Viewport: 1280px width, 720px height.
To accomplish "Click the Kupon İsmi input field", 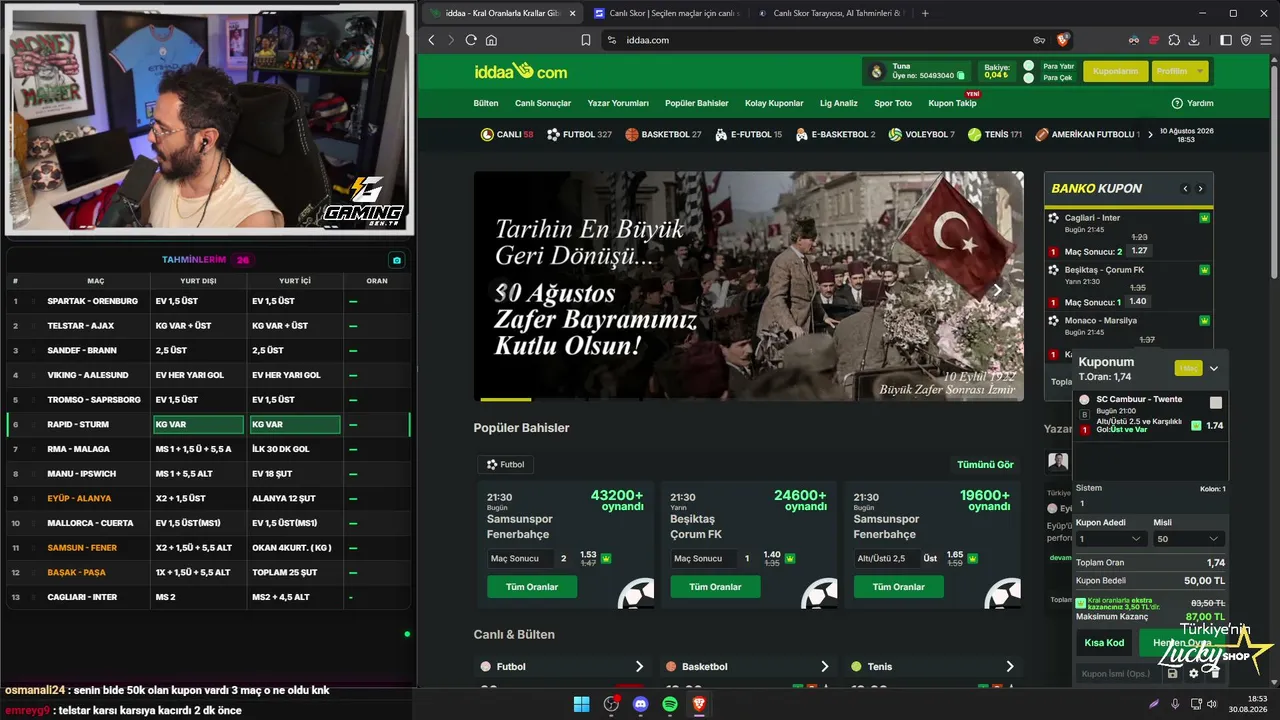I will click(1118, 674).
